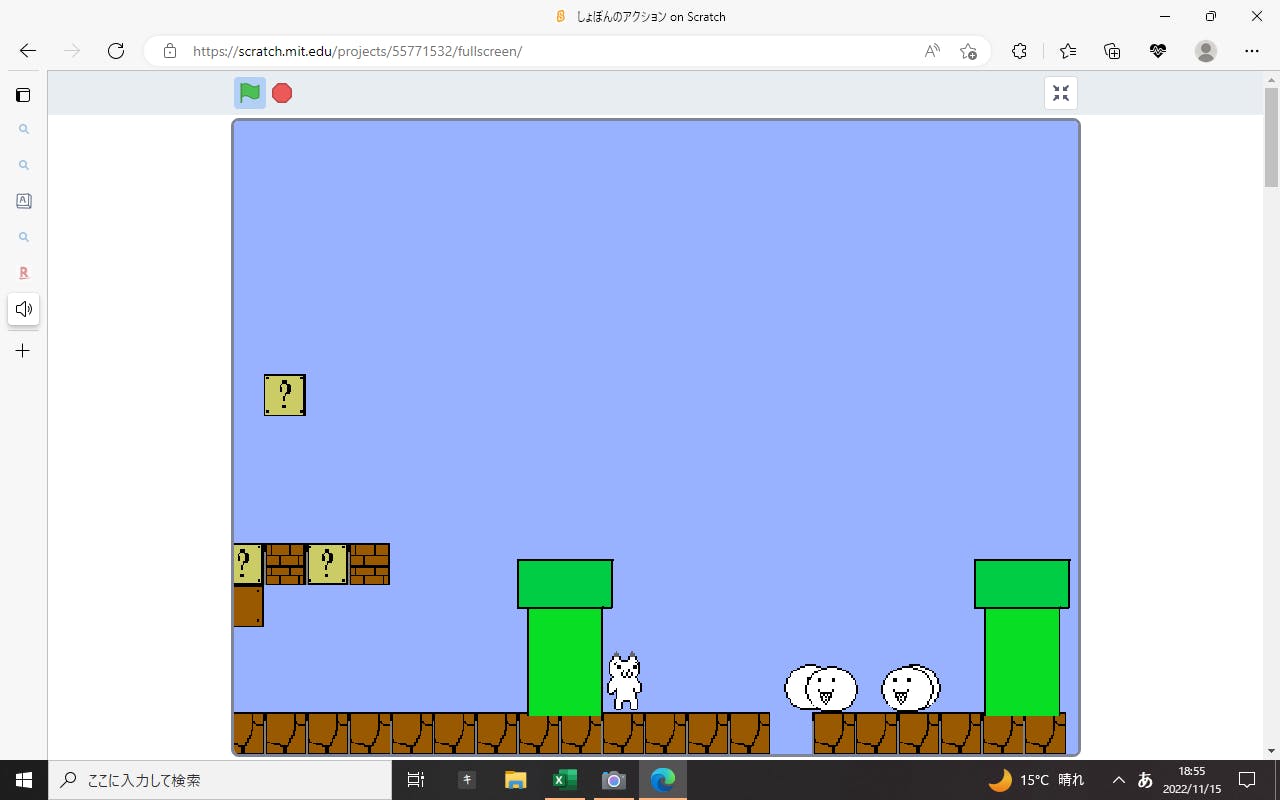Viewport: 1280px width, 800px height.
Task: Open the read aloud icon in the address bar
Action: [932, 51]
